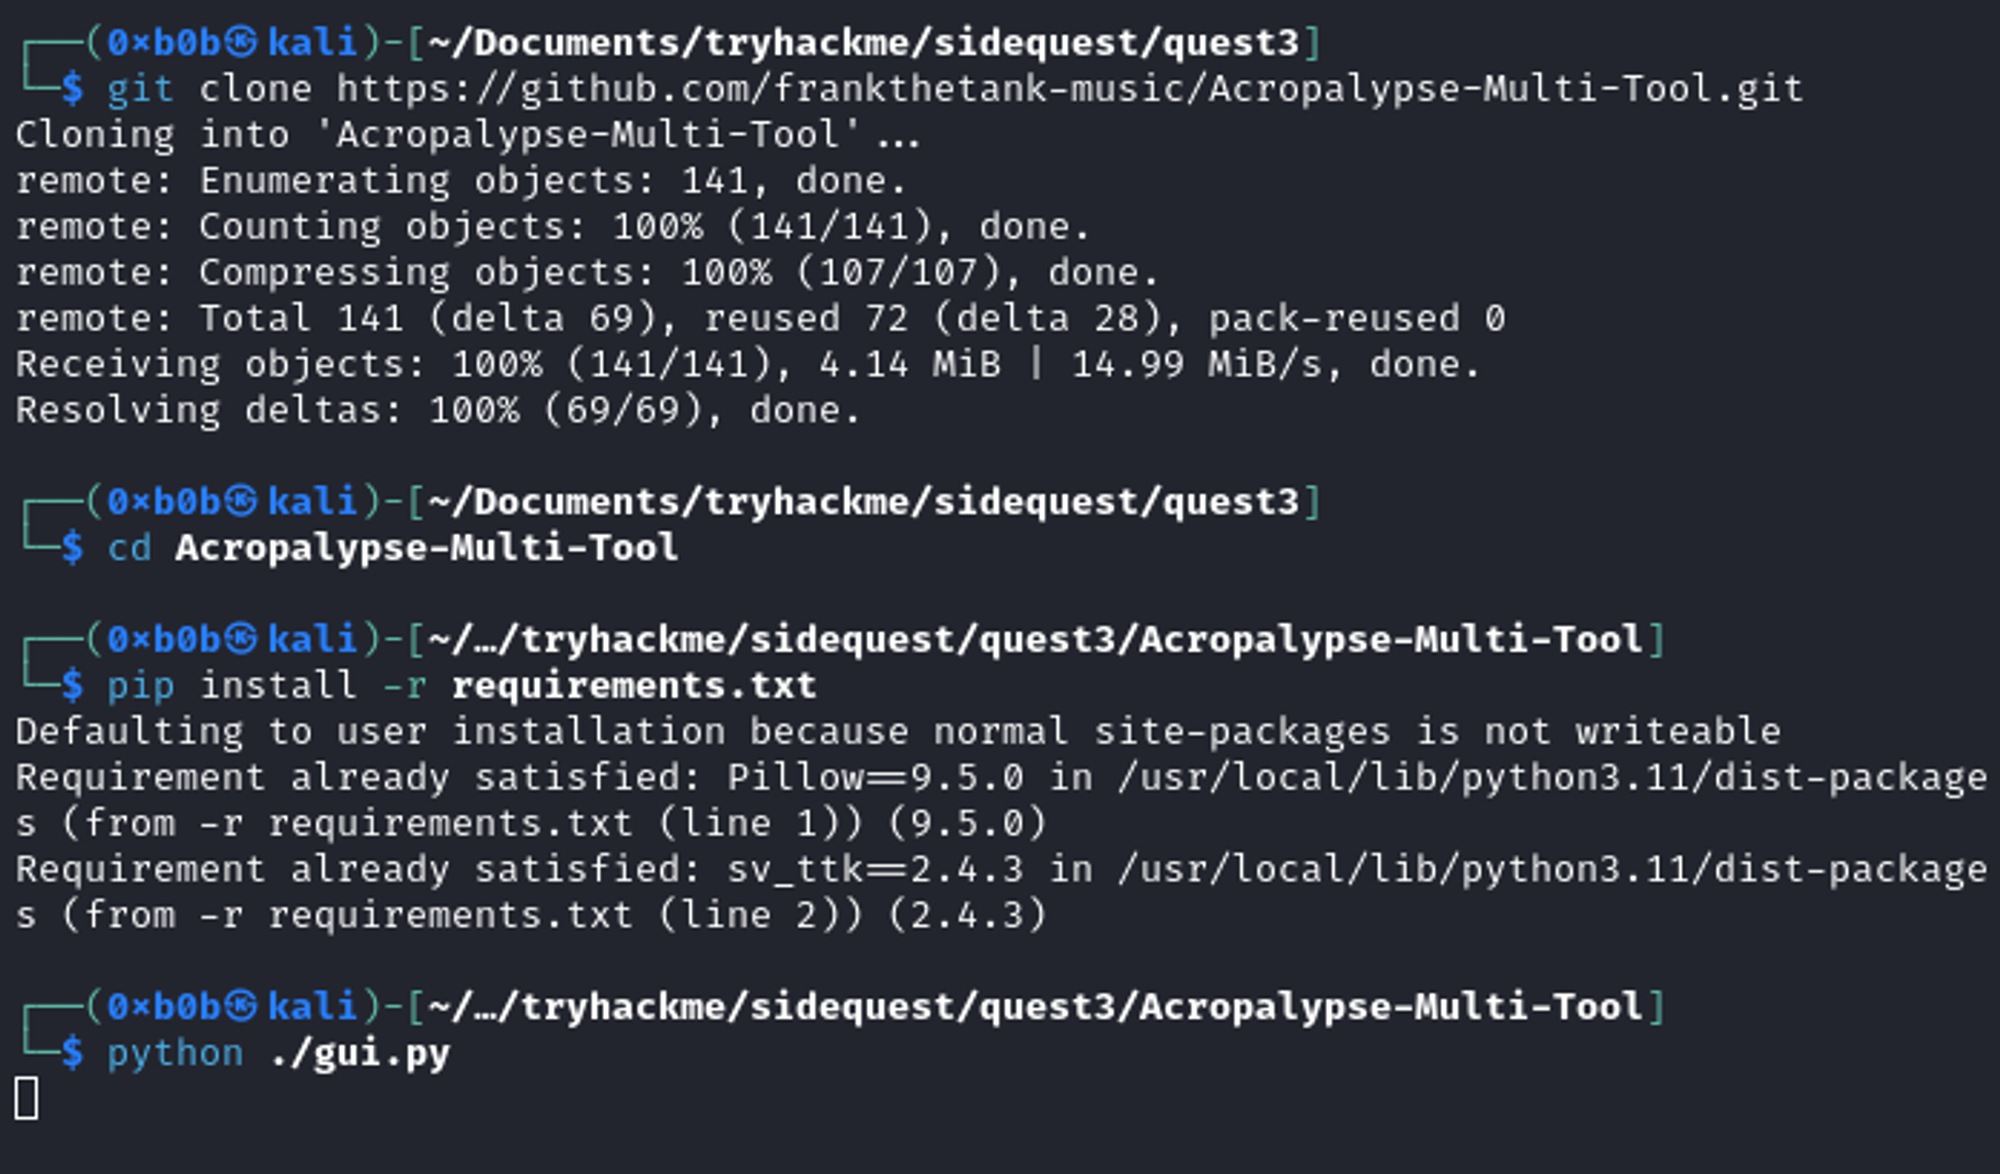Select the './gui.py' script argument

pyautogui.click(x=360, y=1053)
